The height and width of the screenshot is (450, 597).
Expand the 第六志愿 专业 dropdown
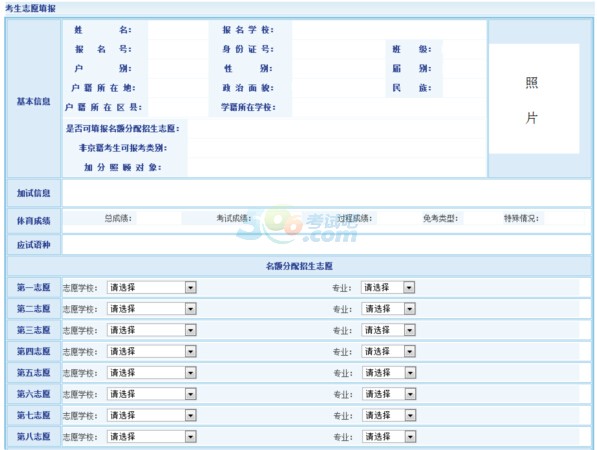pos(388,394)
